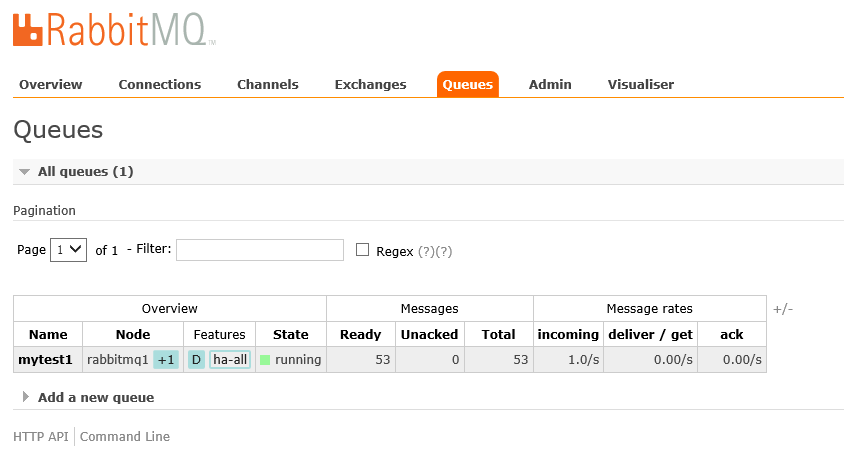Open the Exchanges tab
This screenshot has width=844, height=458.
pos(370,84)
